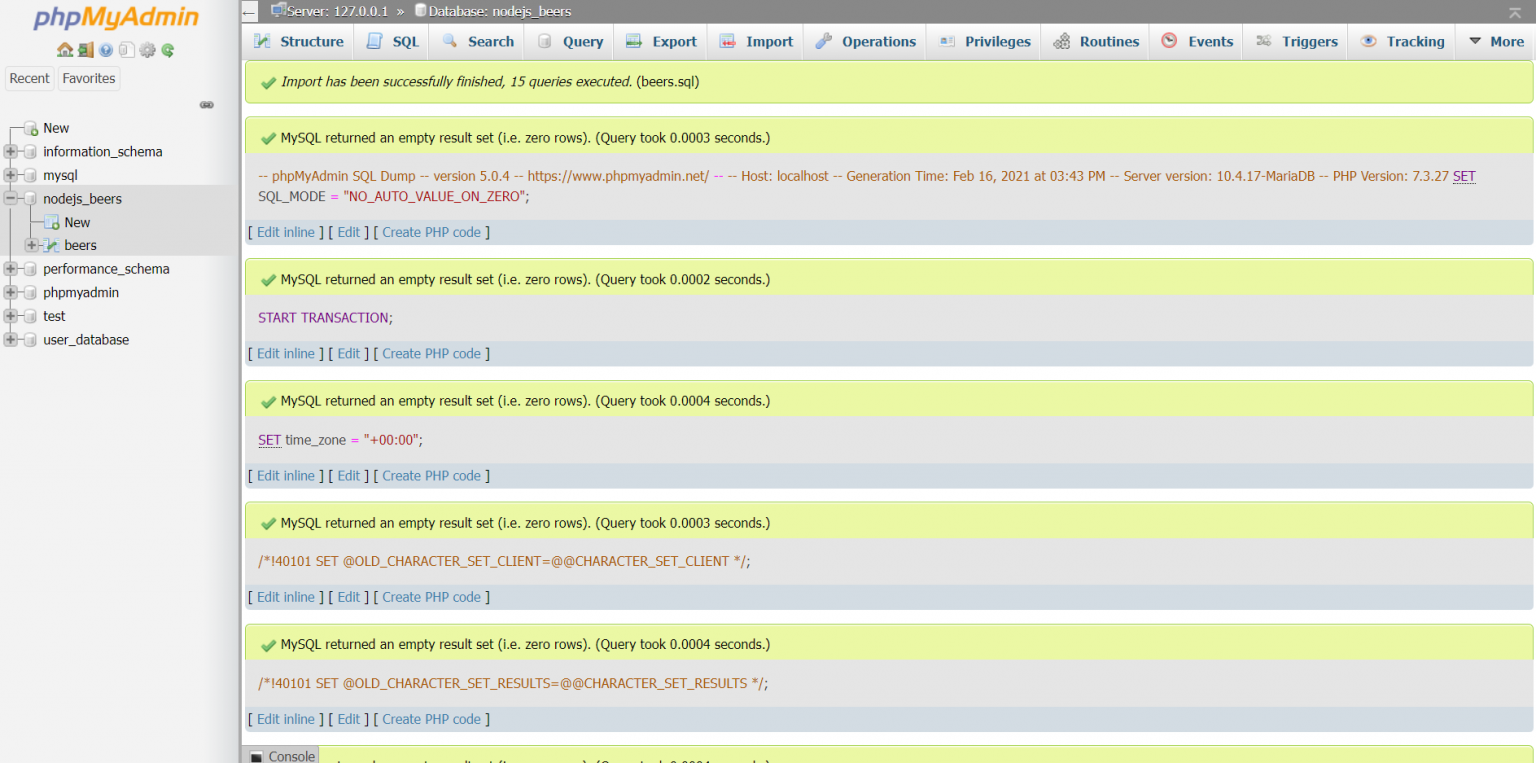The height and width of the screenshot is (763, 1536).
Task: Select the beers table in the sidebar
Action: coord(79,245)
